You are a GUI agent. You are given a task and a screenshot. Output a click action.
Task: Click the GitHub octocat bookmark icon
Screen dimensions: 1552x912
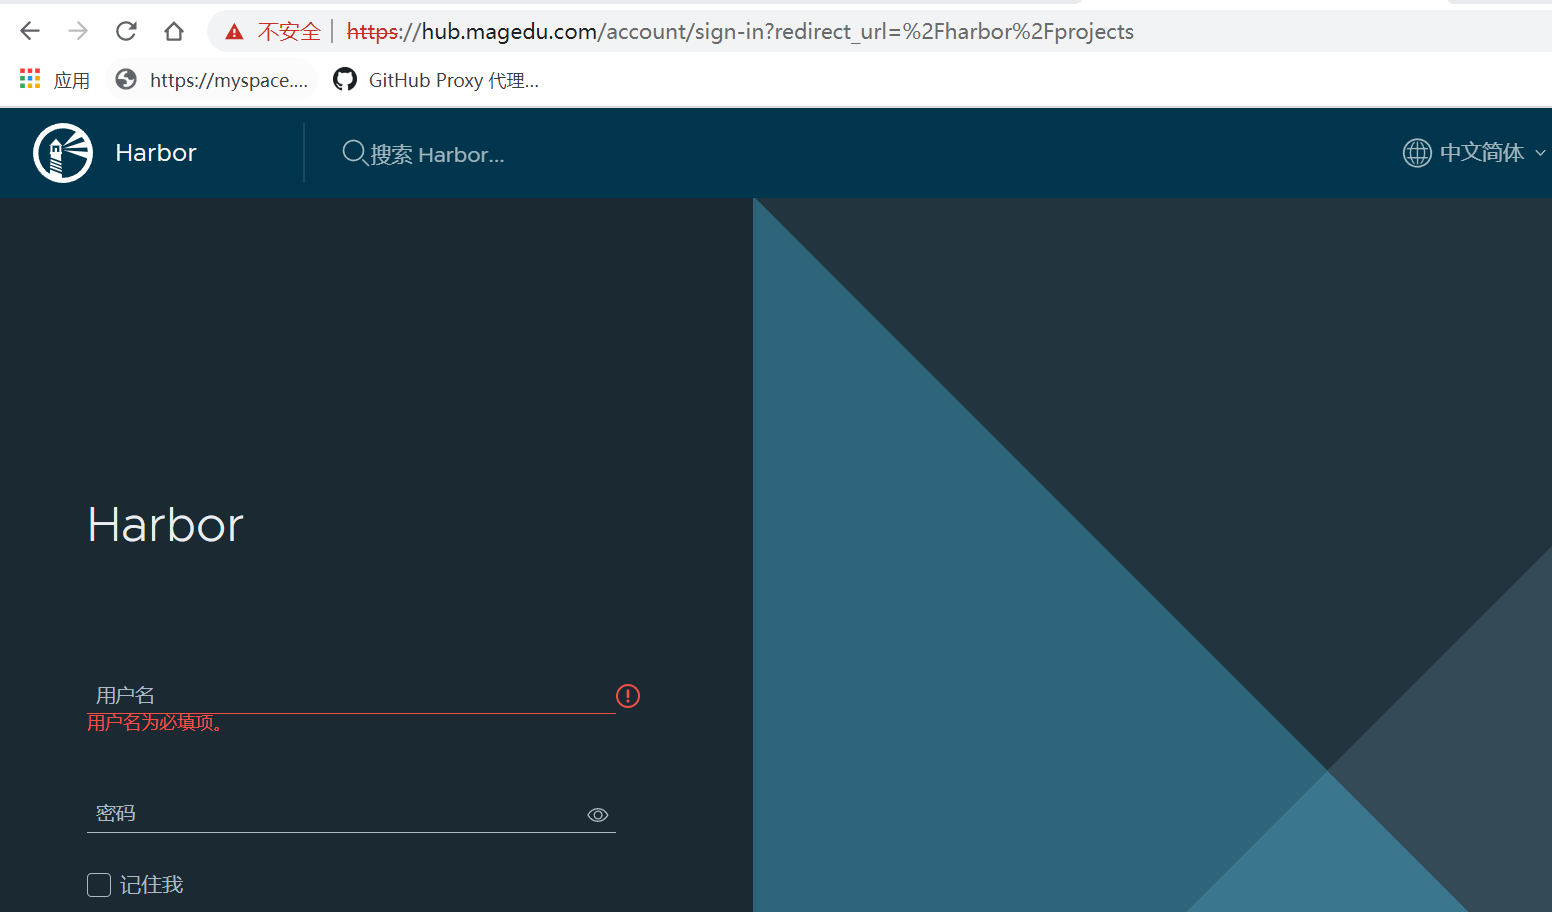[x=345, y=79]
